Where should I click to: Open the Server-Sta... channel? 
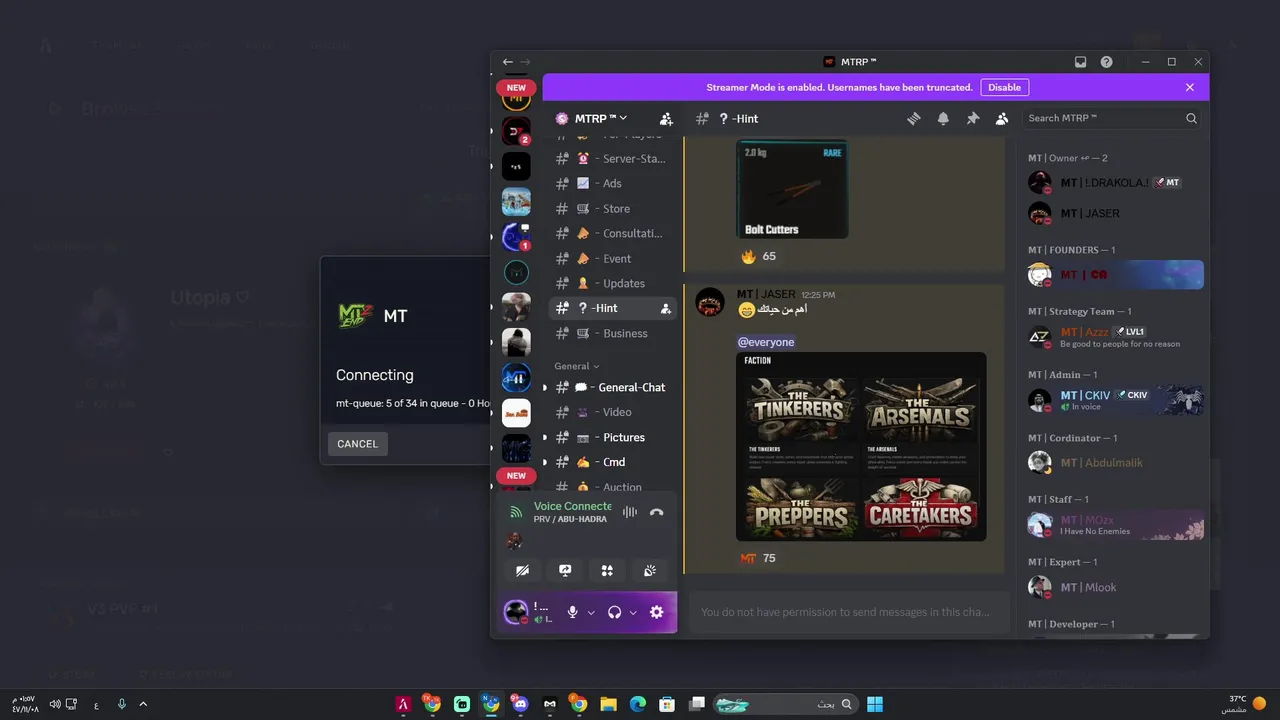[612, 158]
